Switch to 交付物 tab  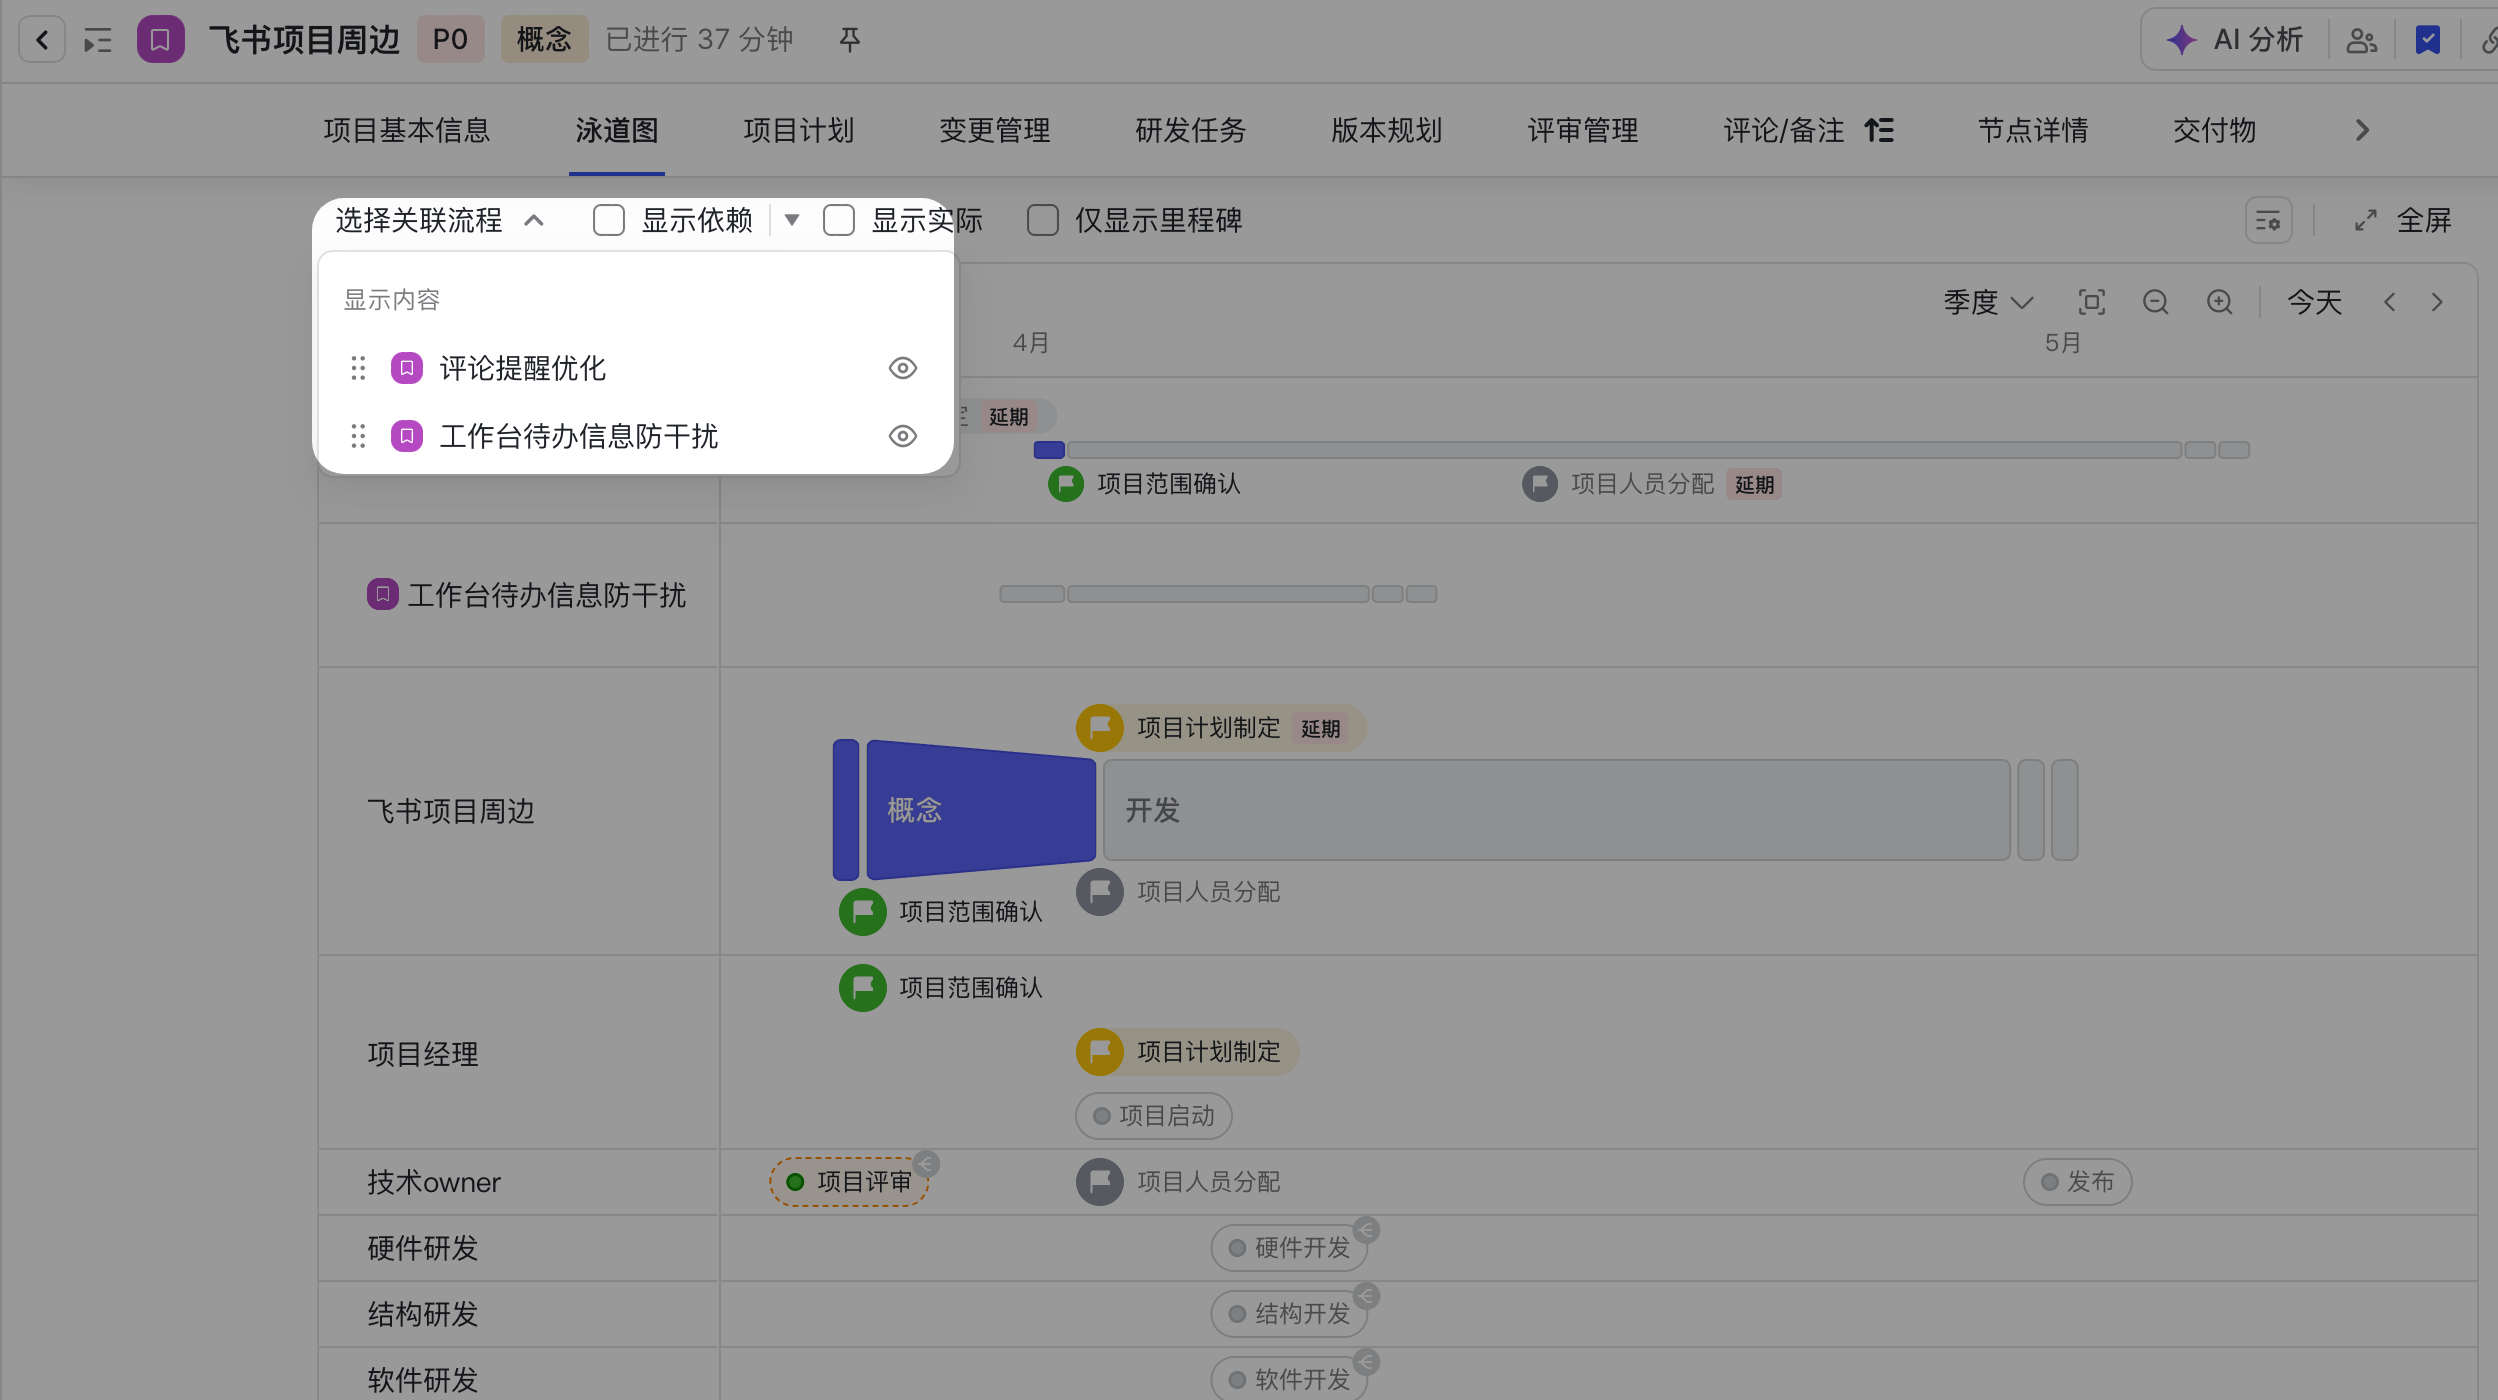pos(2215,130)
